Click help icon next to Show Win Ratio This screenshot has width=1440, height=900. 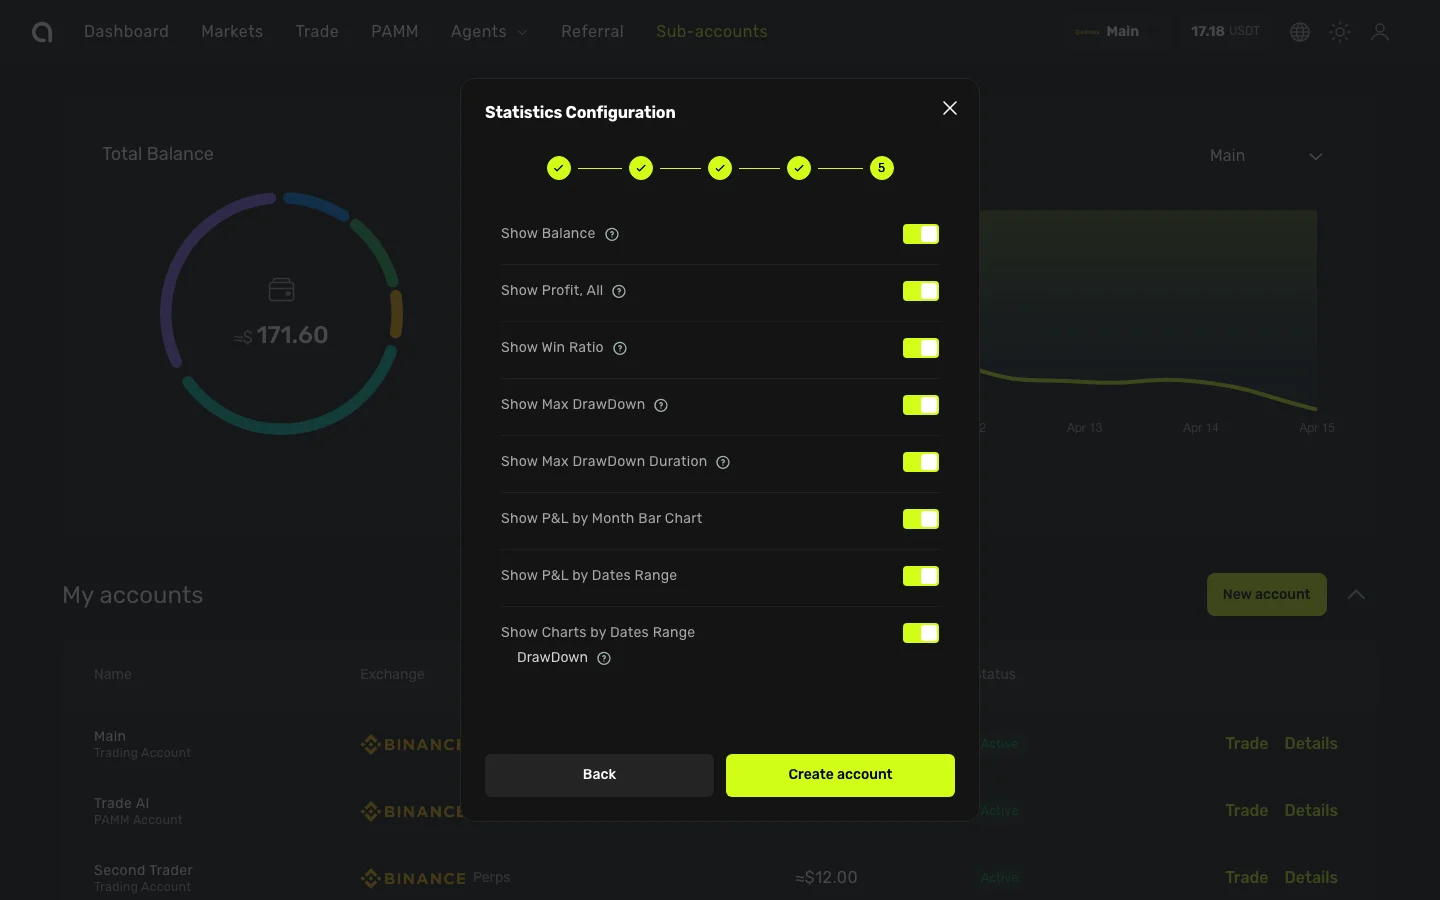(620, 348)
